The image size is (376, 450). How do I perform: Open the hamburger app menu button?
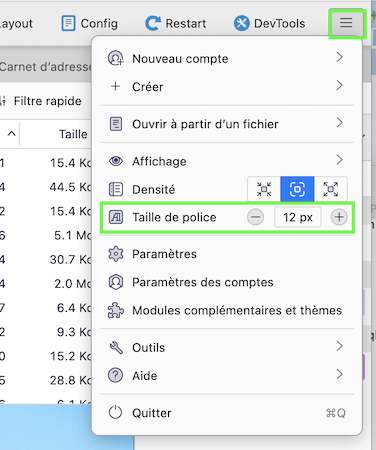point(346,23)
